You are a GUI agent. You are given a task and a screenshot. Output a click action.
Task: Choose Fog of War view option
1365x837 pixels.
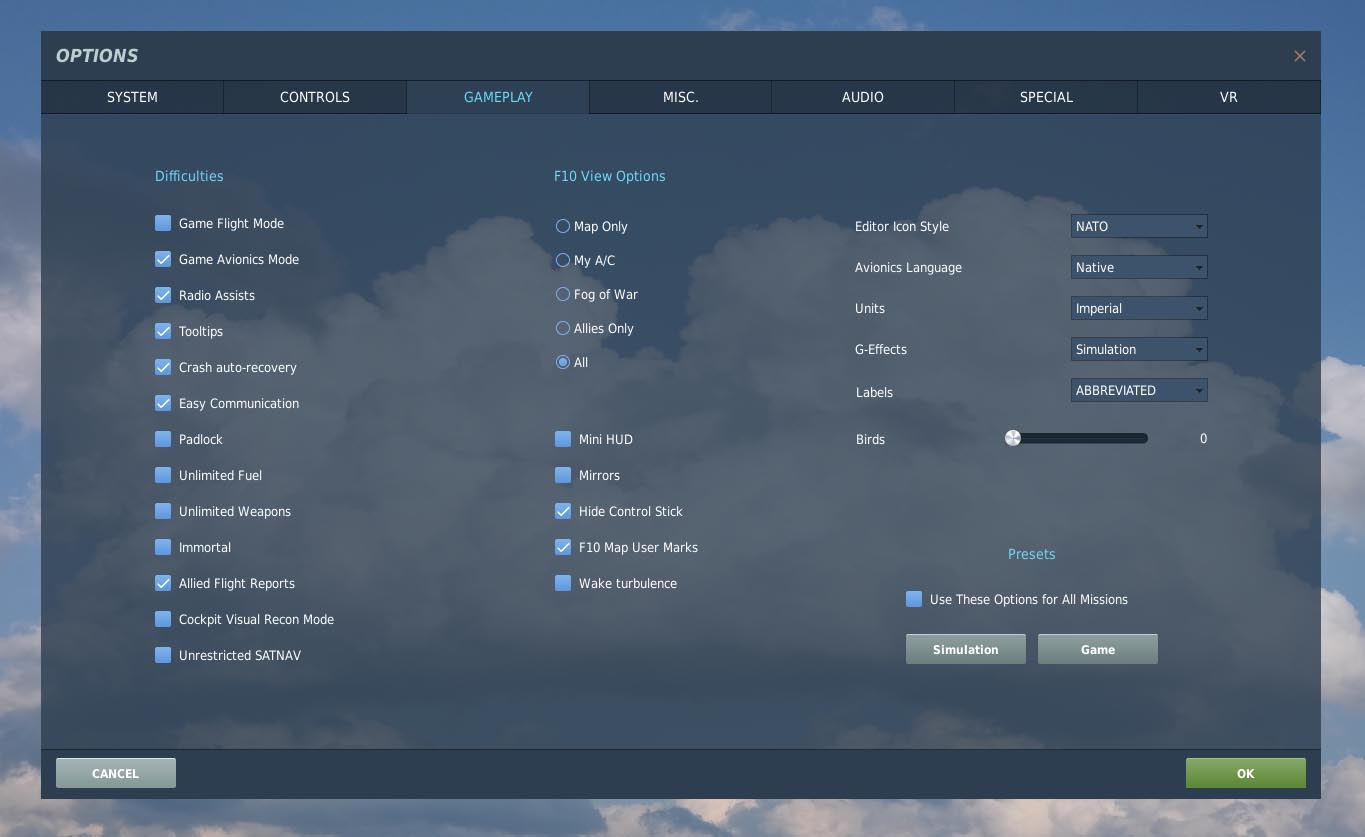[x=563, y=294]
